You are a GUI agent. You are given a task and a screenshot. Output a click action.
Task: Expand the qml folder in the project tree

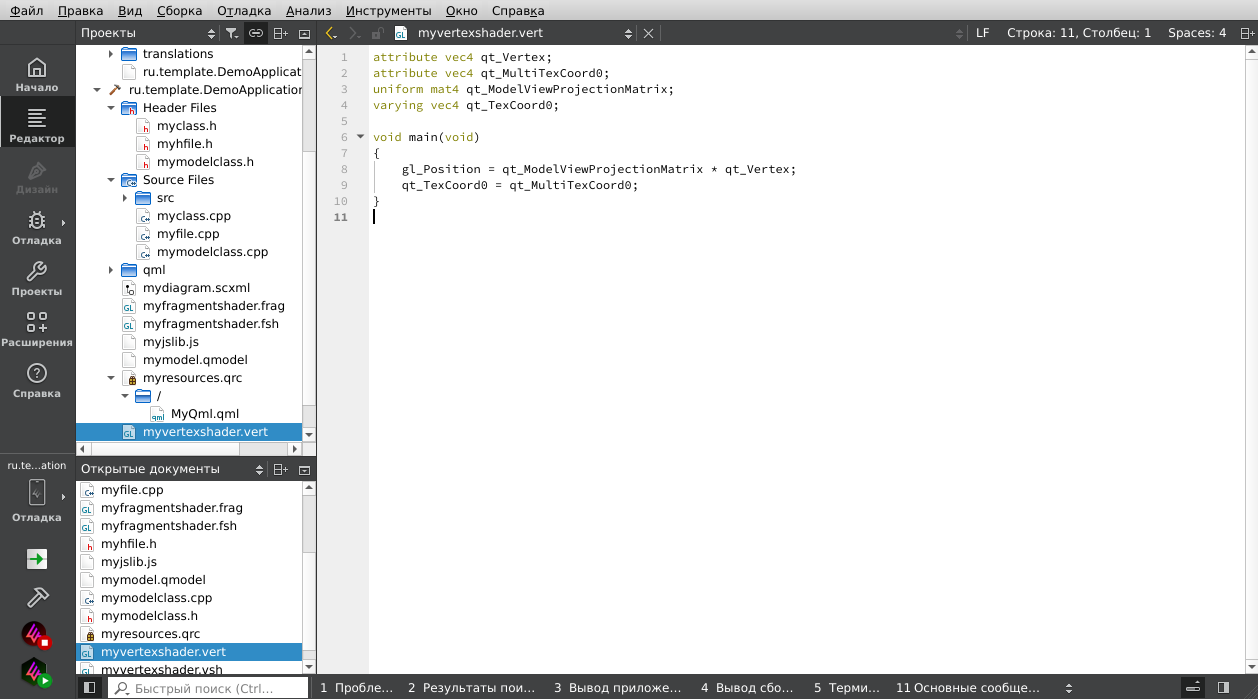pos(111,270)
